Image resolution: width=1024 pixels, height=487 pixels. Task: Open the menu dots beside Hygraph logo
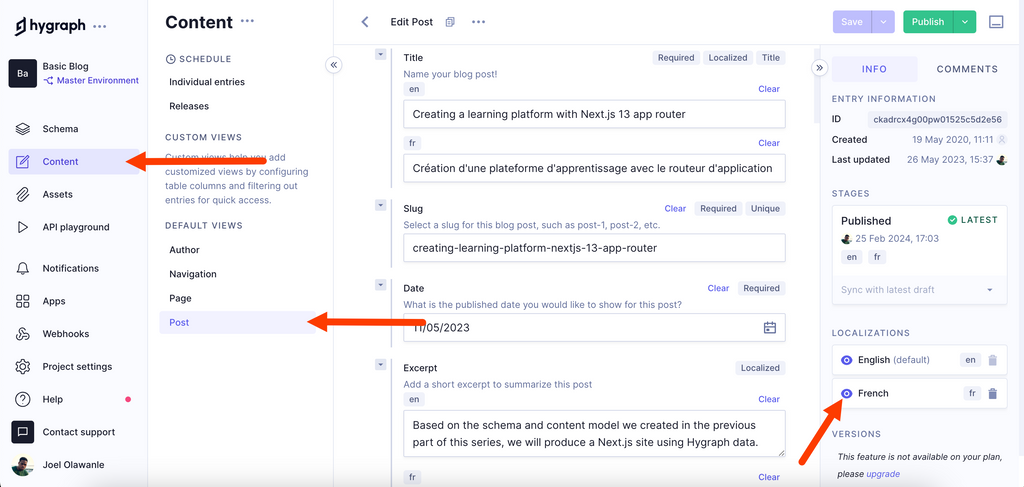99,26
